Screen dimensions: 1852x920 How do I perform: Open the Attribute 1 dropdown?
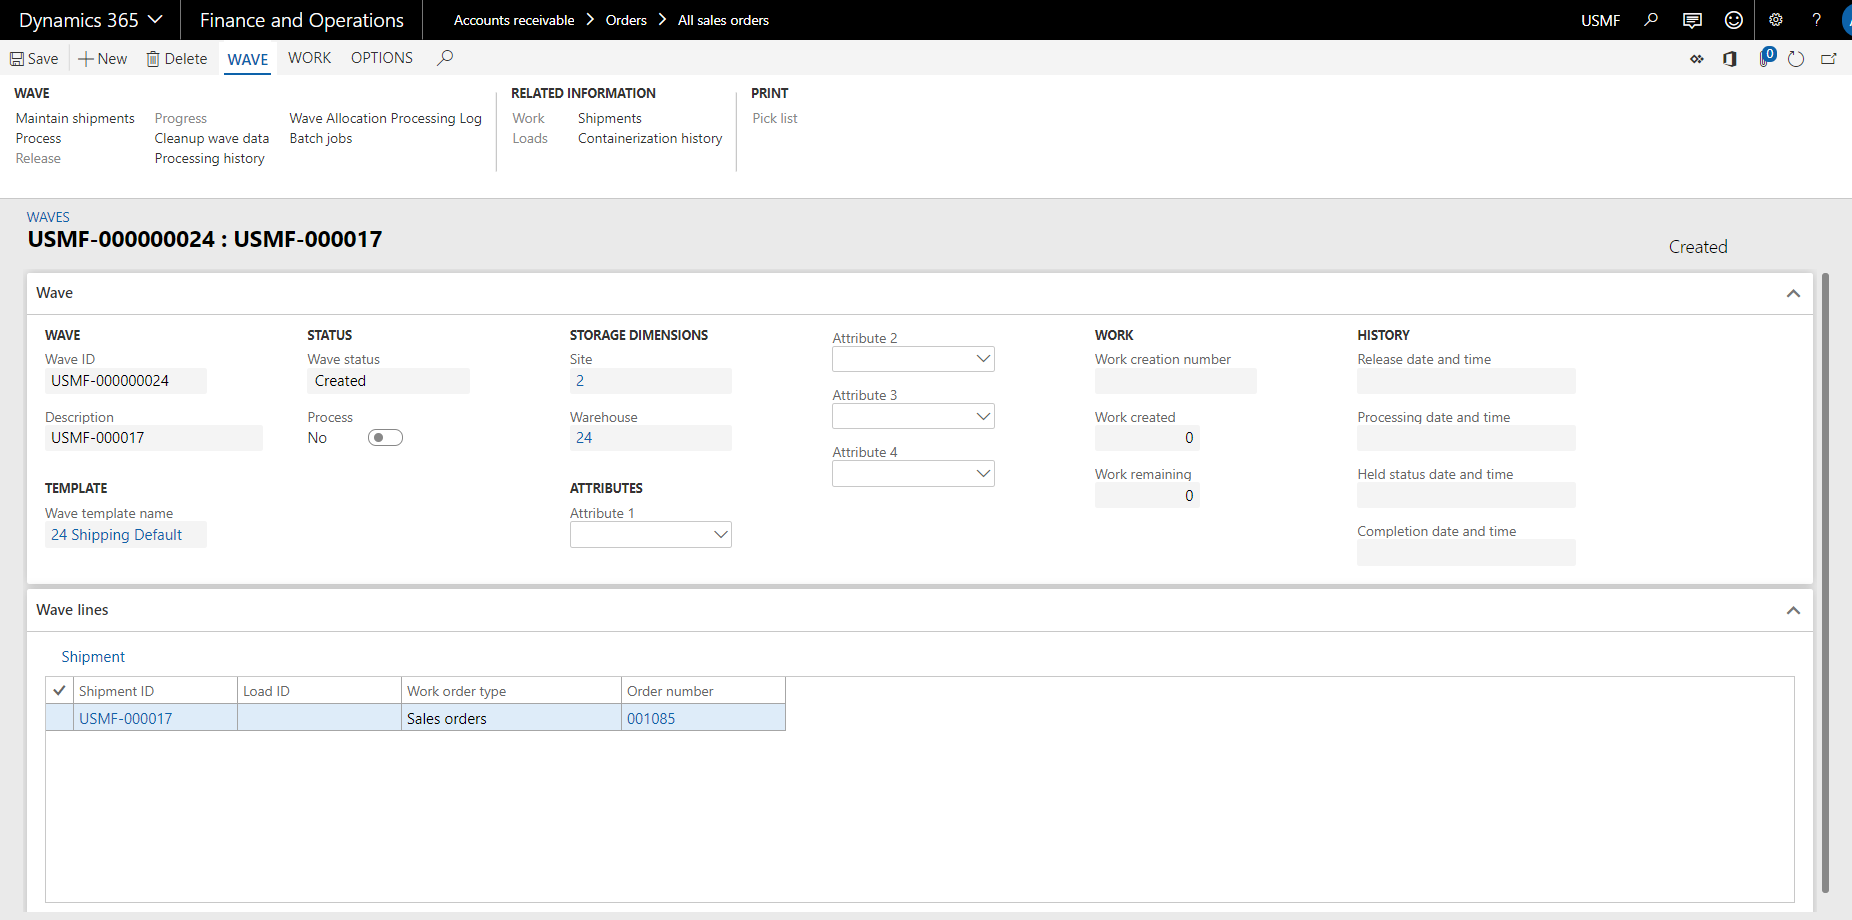[720, 535]
